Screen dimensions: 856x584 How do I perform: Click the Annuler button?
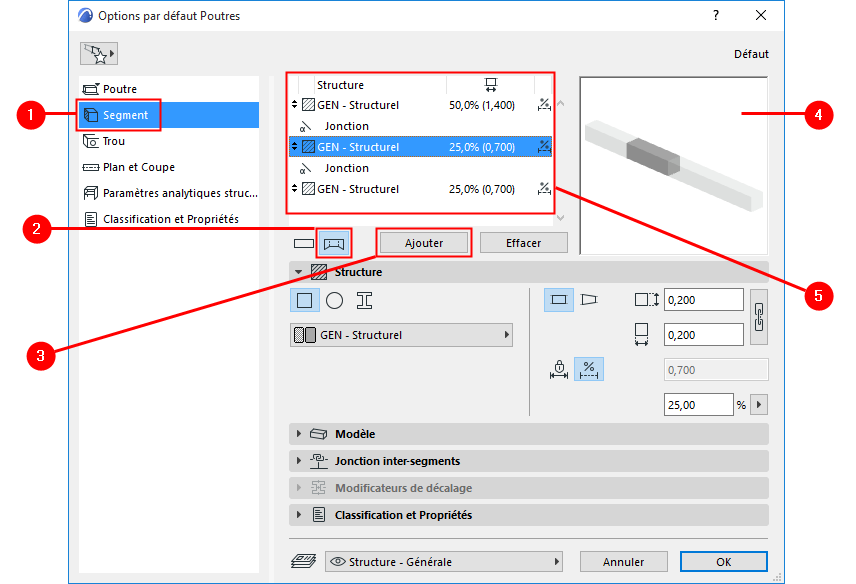[x=623, y=562]
